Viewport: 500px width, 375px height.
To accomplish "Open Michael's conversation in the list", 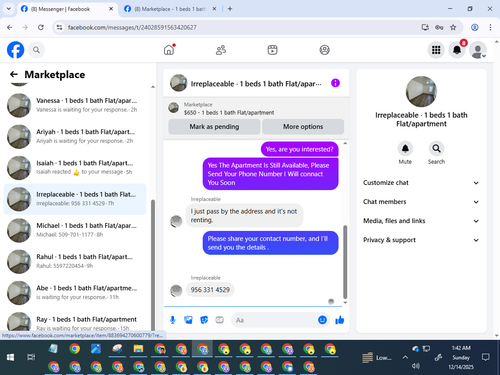I will click(x=75, y=230).
